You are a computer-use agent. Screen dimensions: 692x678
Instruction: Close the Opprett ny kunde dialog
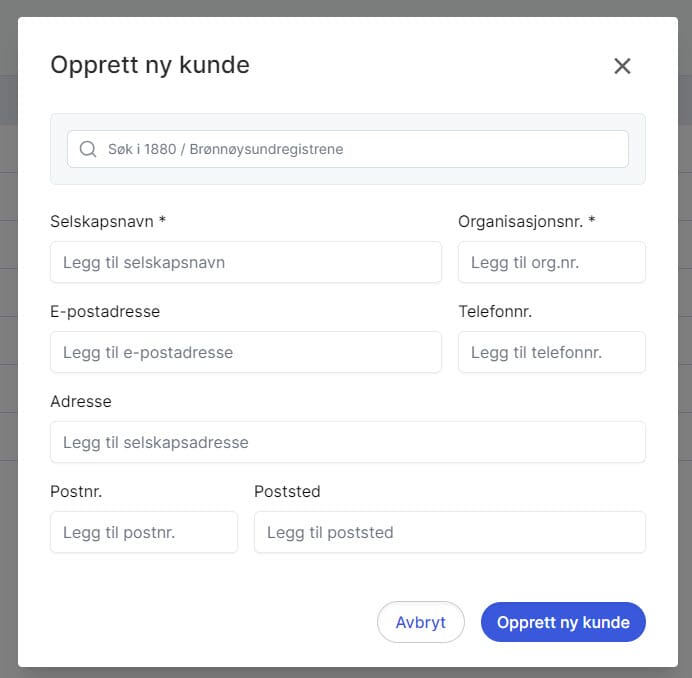pos(622,66)
